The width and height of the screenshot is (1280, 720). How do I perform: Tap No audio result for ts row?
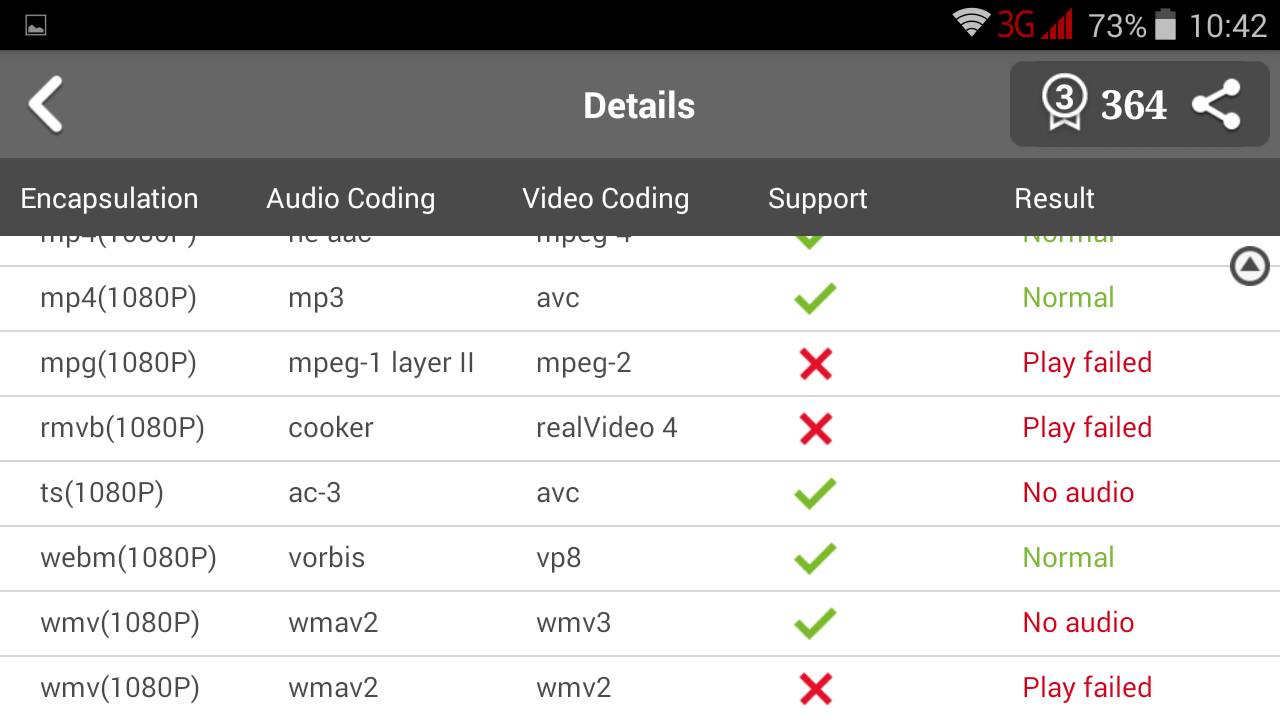coord(1078,493)
